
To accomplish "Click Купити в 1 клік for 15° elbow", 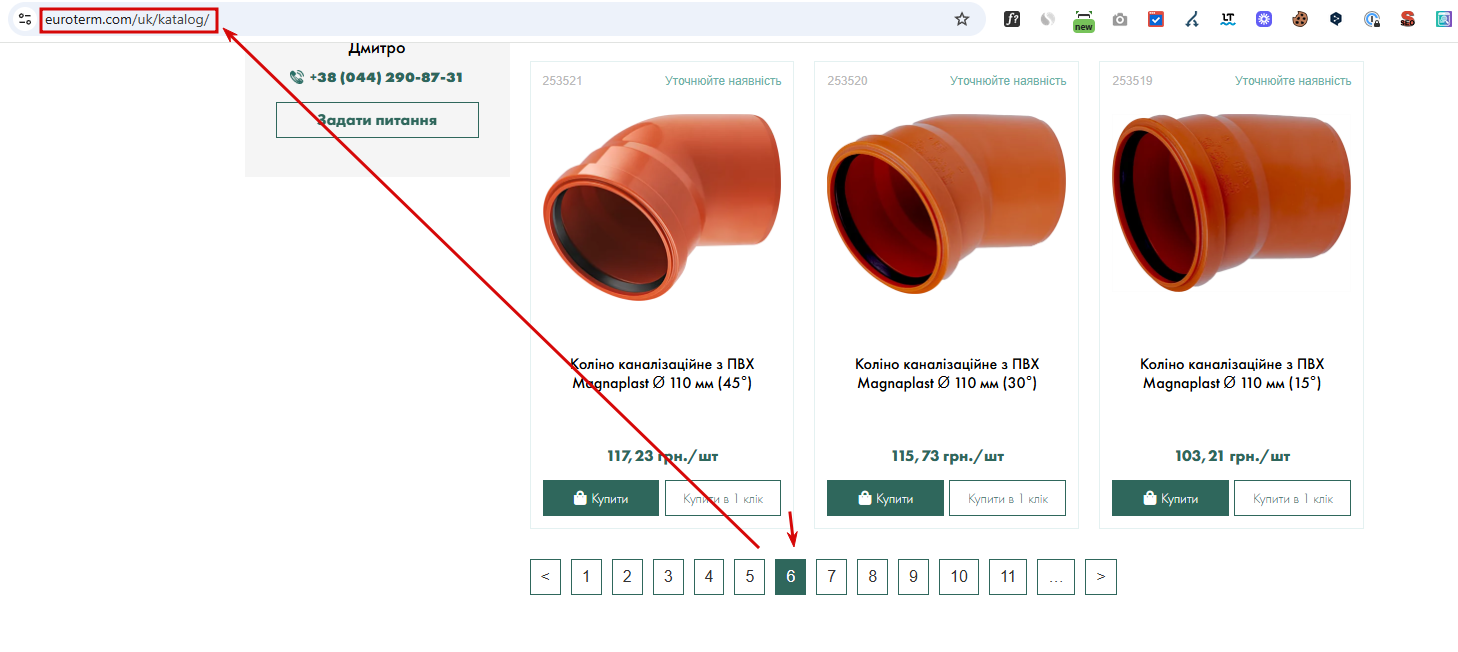I will 1292,498.
